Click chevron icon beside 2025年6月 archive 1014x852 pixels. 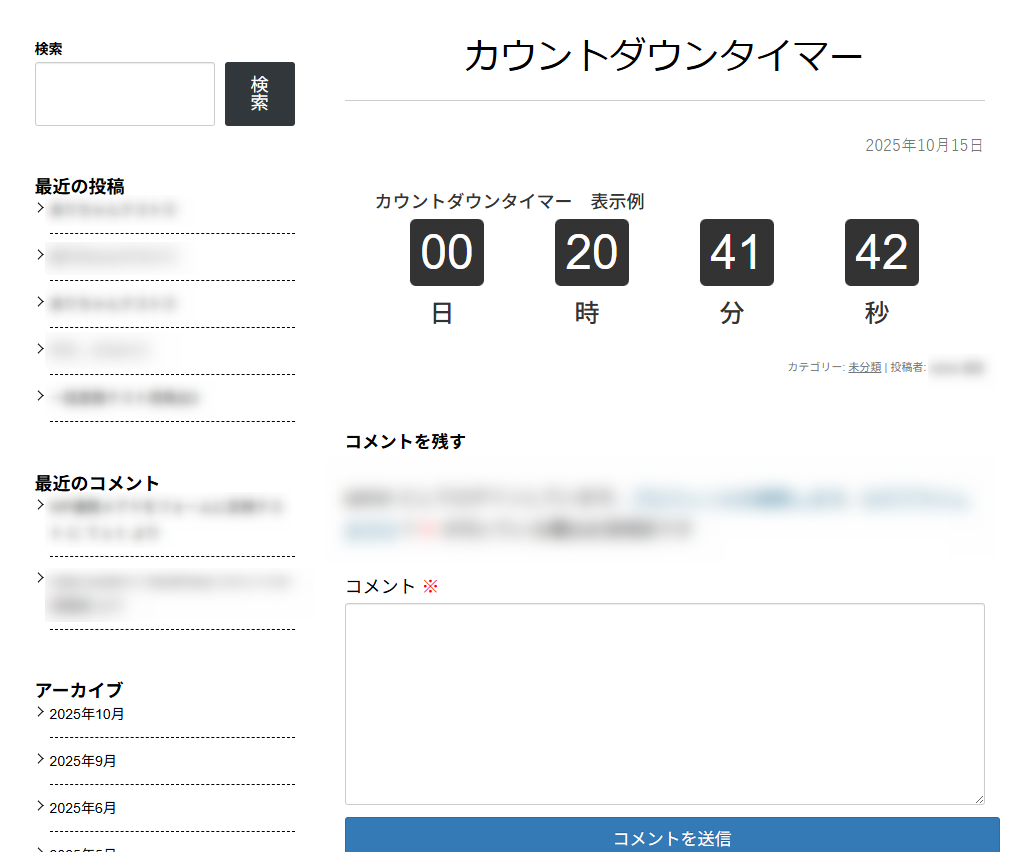40,806
